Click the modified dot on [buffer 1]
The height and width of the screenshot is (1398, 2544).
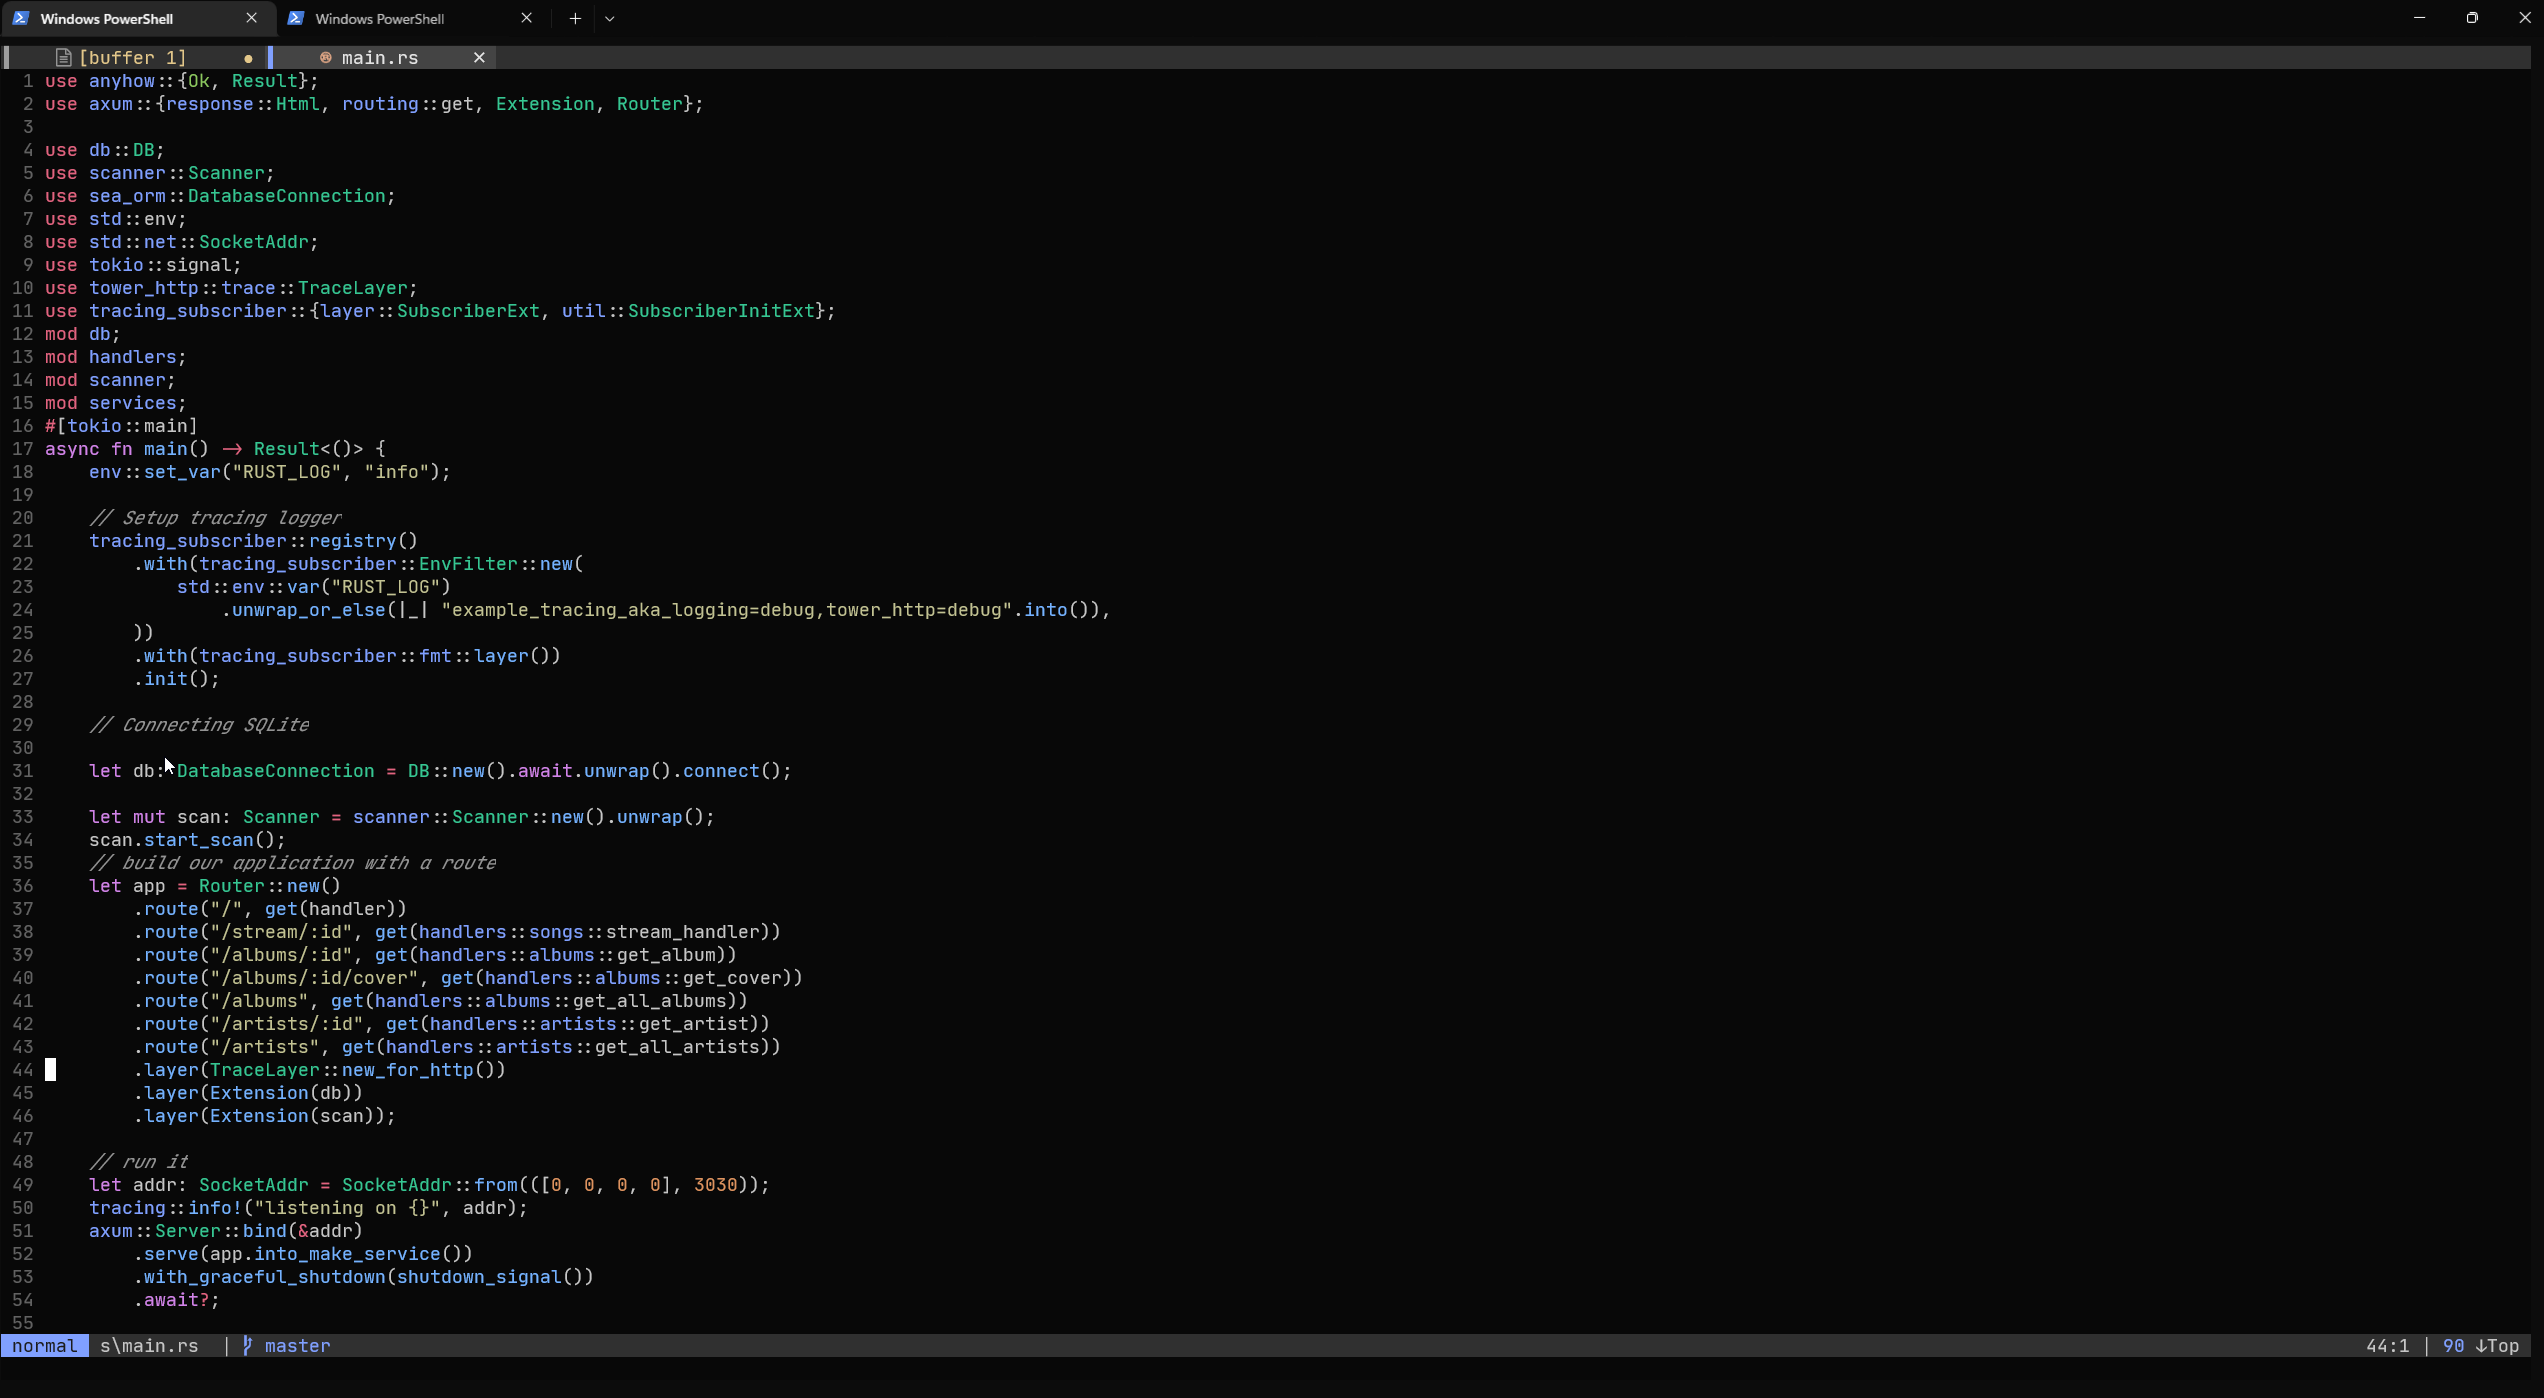tap(248, 59)
